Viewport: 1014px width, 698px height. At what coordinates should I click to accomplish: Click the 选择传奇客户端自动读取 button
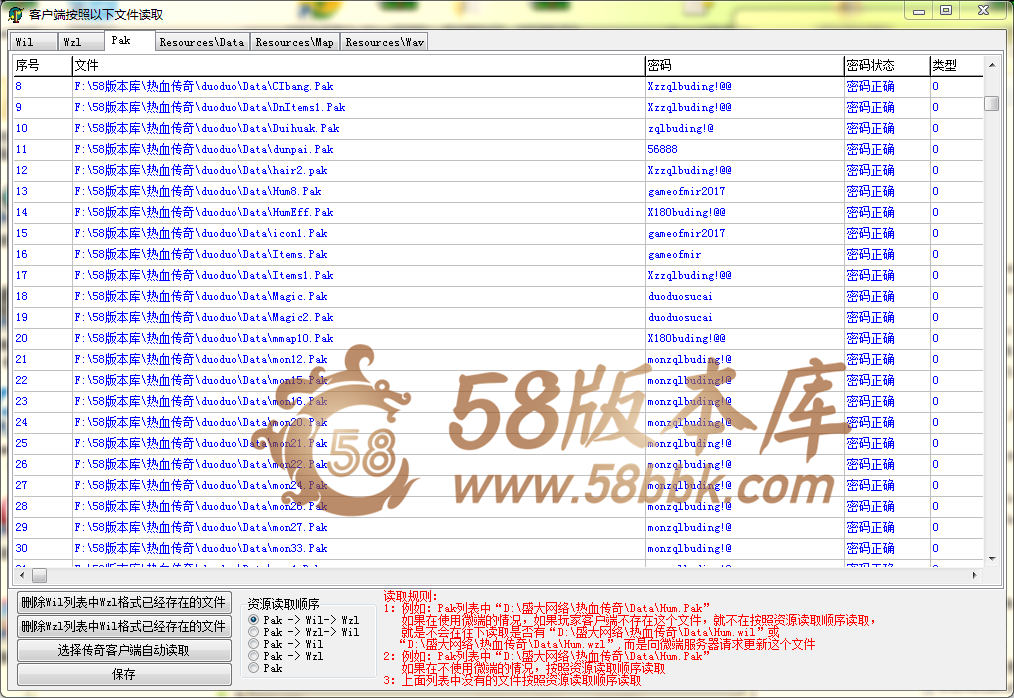pyautogui.click(x=124, y=650)
